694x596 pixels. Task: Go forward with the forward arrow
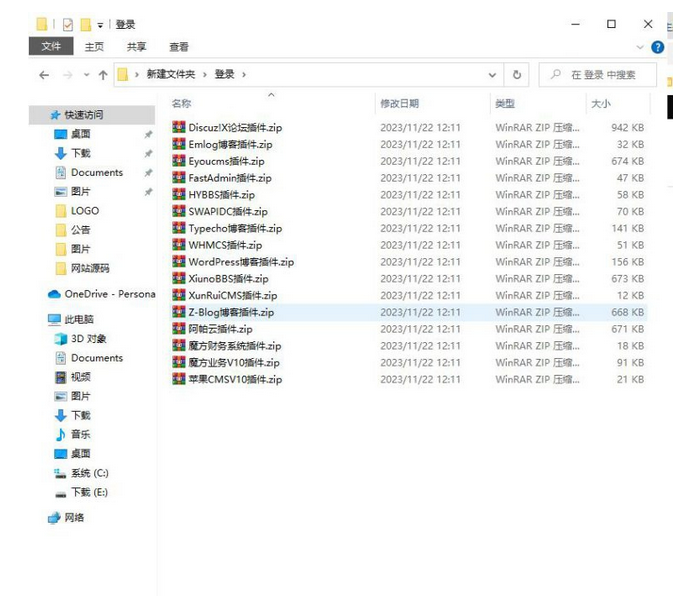click(67, 75)
